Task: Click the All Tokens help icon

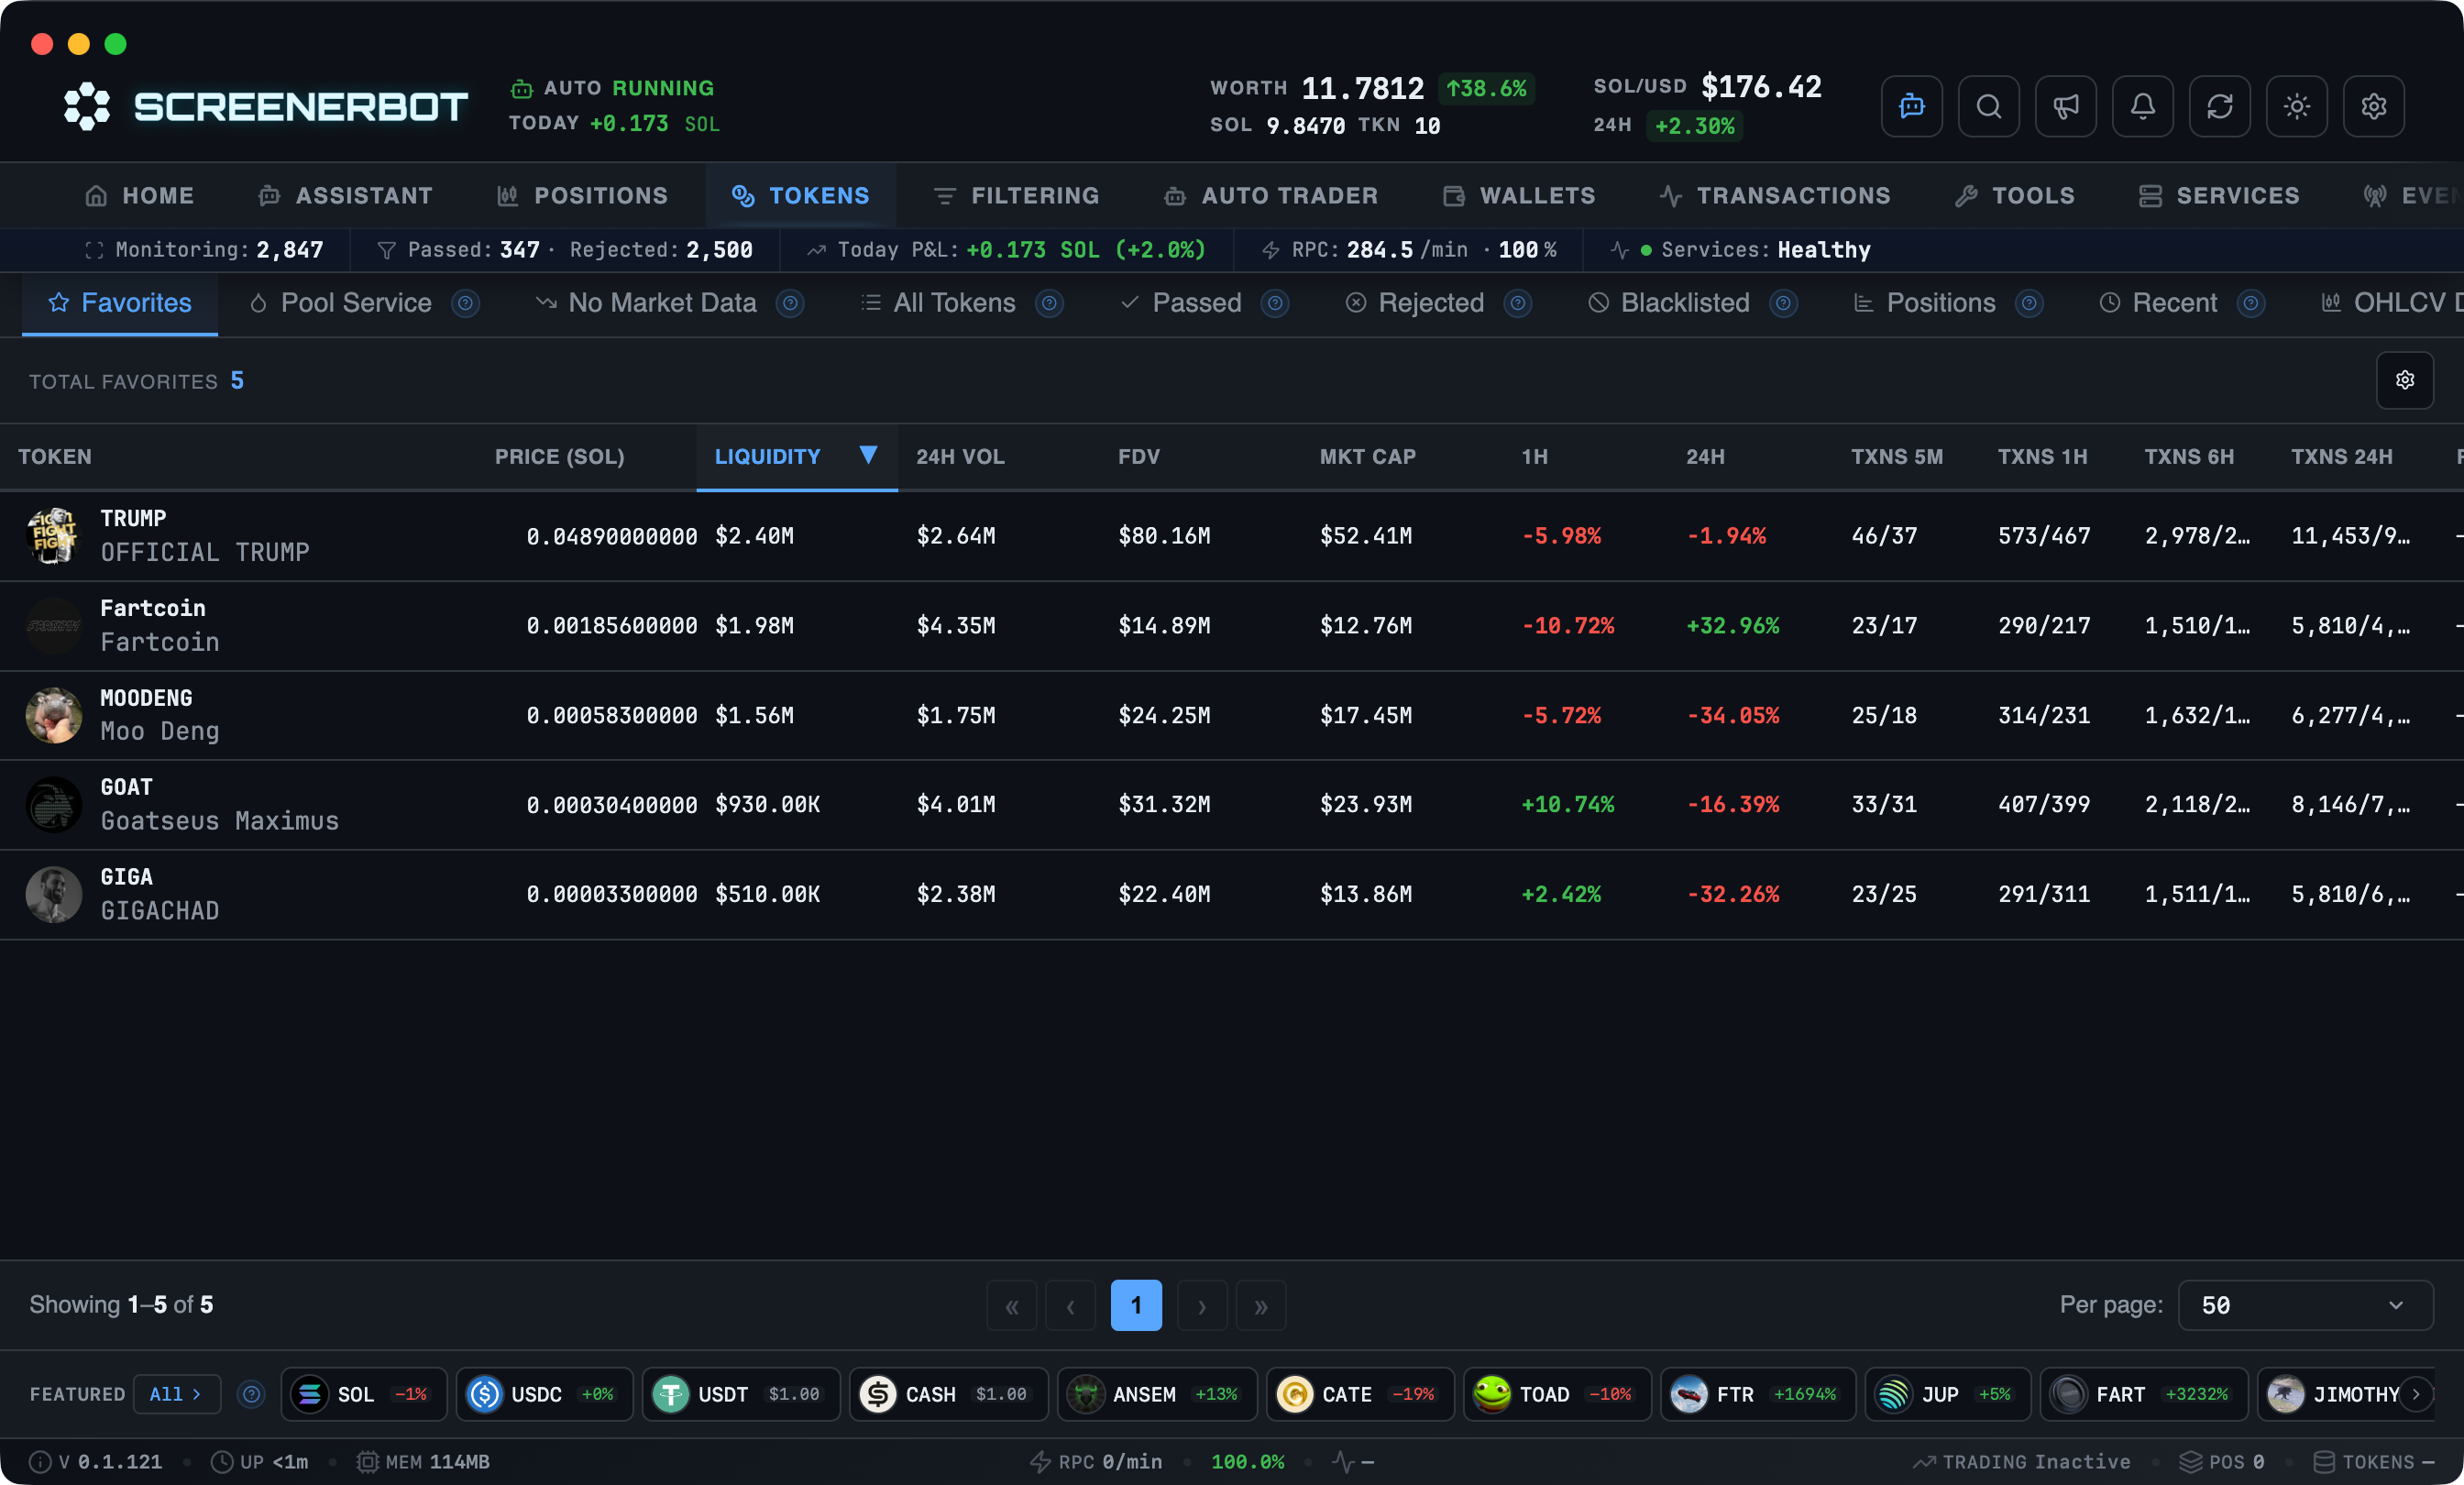Action: 1049,303
